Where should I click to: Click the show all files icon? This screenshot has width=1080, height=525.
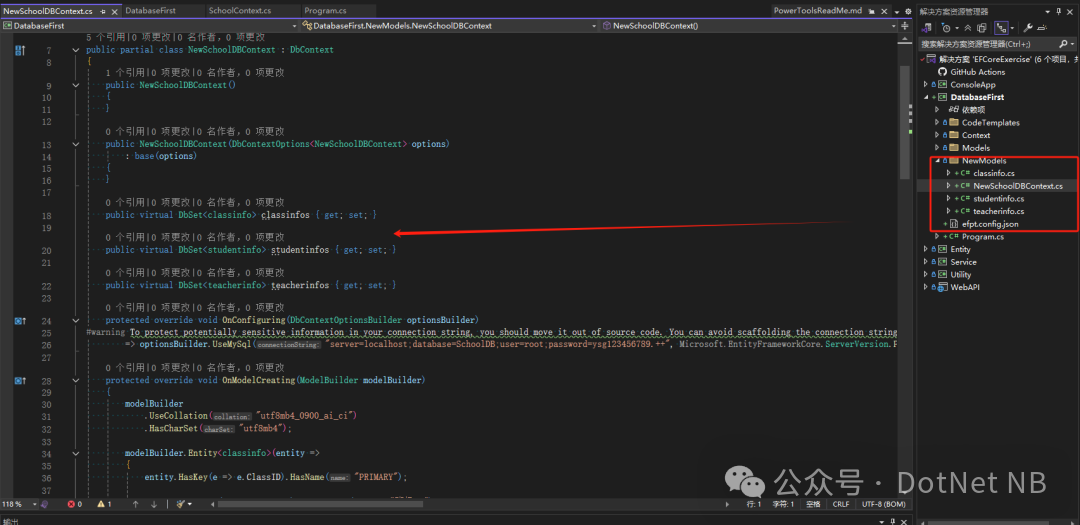point(982,28)
